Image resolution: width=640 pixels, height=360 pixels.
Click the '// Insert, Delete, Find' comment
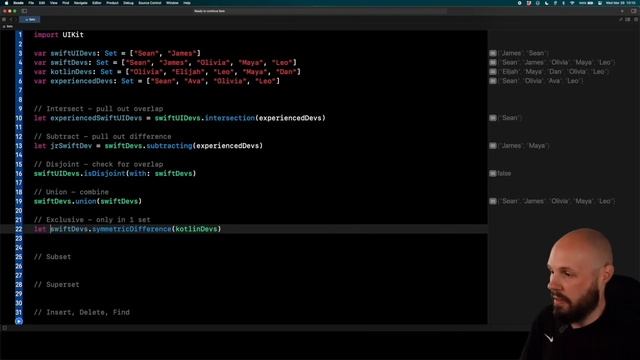point(82,312)
